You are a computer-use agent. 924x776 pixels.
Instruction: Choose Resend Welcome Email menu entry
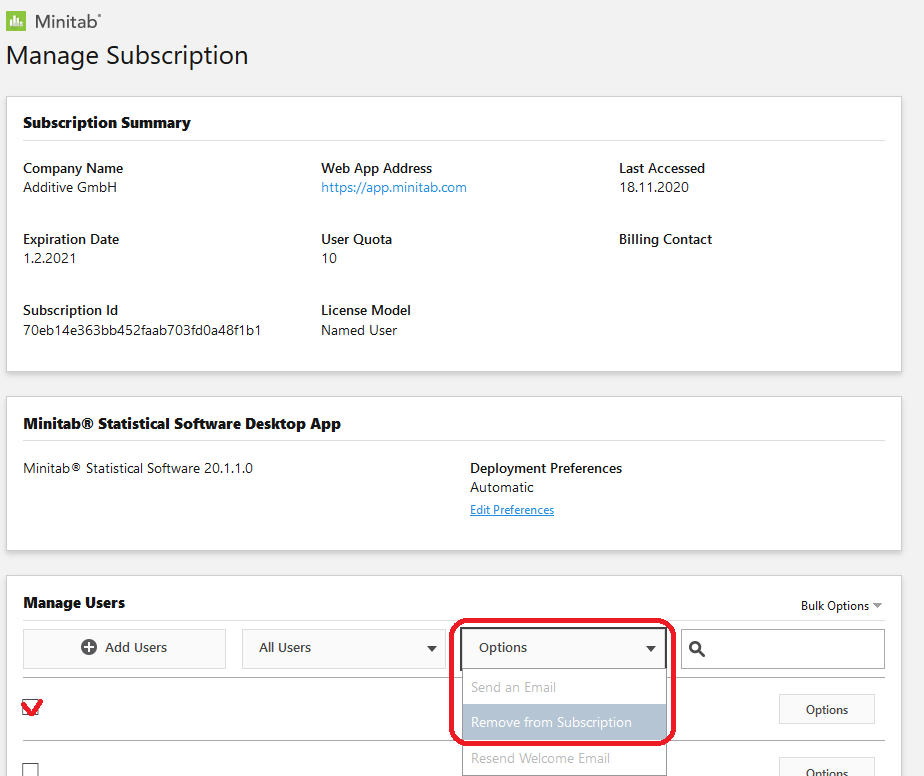coord(565,758)
